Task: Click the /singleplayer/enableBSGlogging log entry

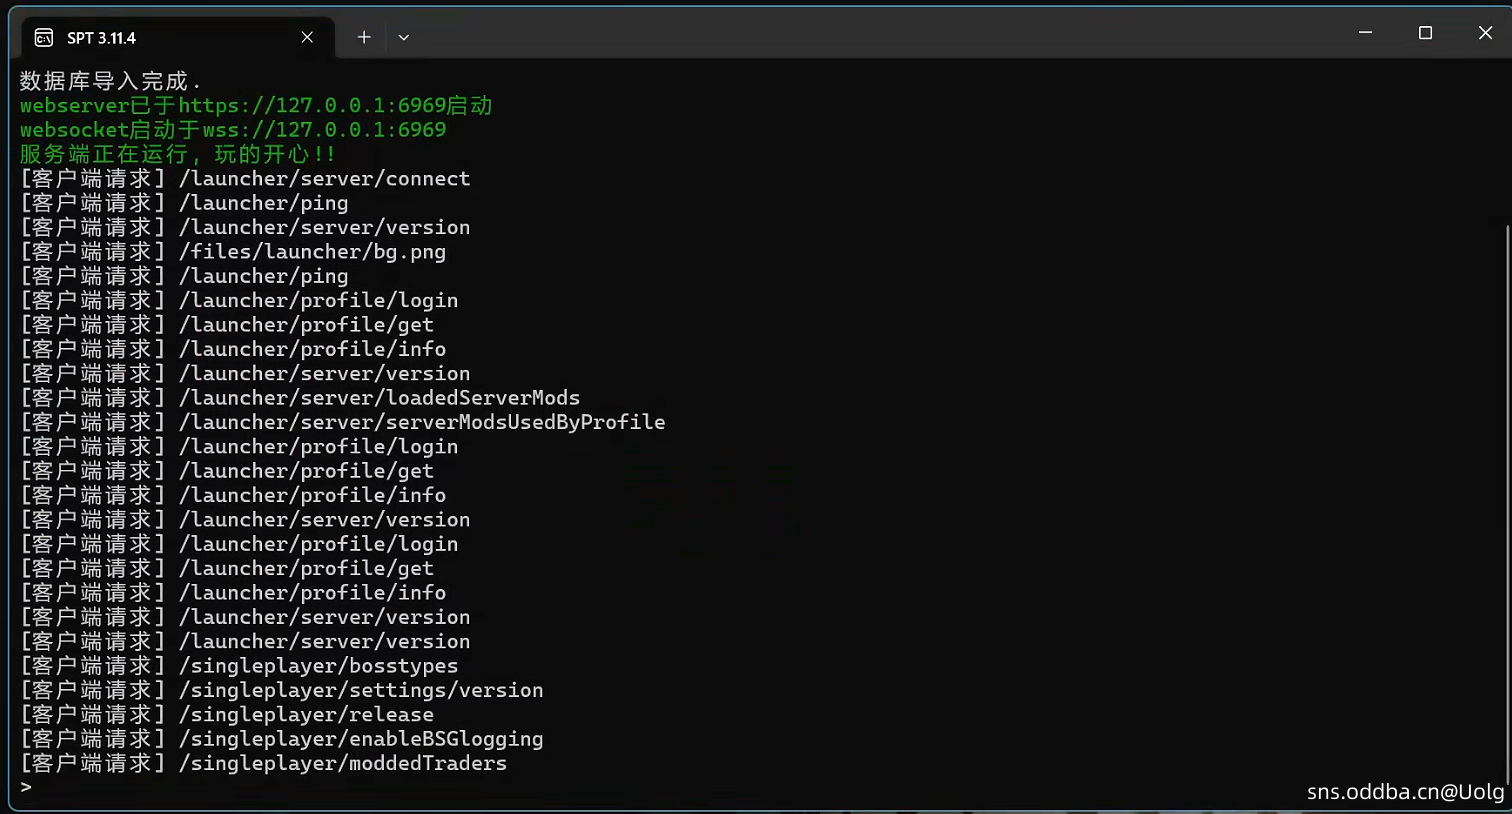Action: pos(361,739)
